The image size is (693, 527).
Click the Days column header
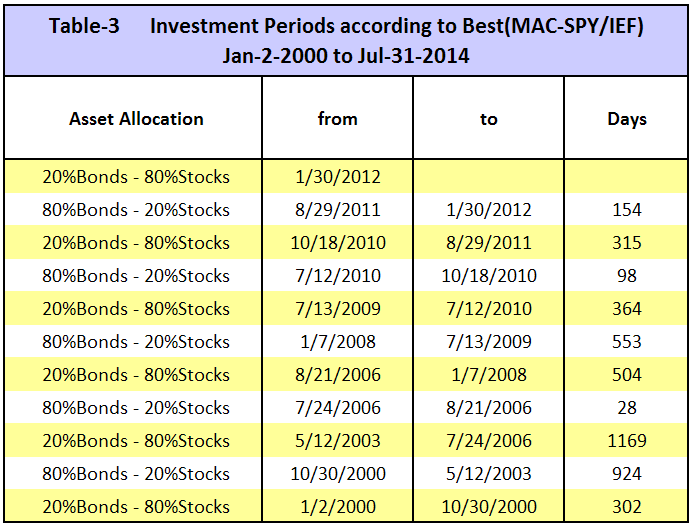627,119
